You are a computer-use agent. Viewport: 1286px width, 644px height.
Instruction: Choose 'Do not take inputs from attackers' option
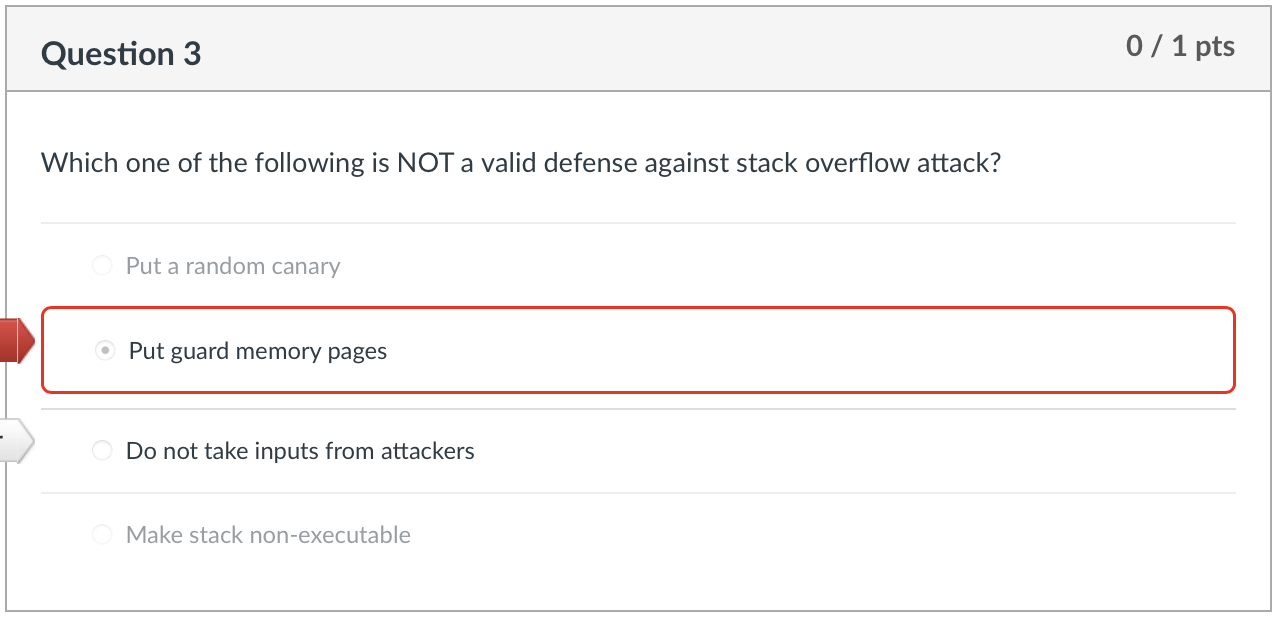102,450
